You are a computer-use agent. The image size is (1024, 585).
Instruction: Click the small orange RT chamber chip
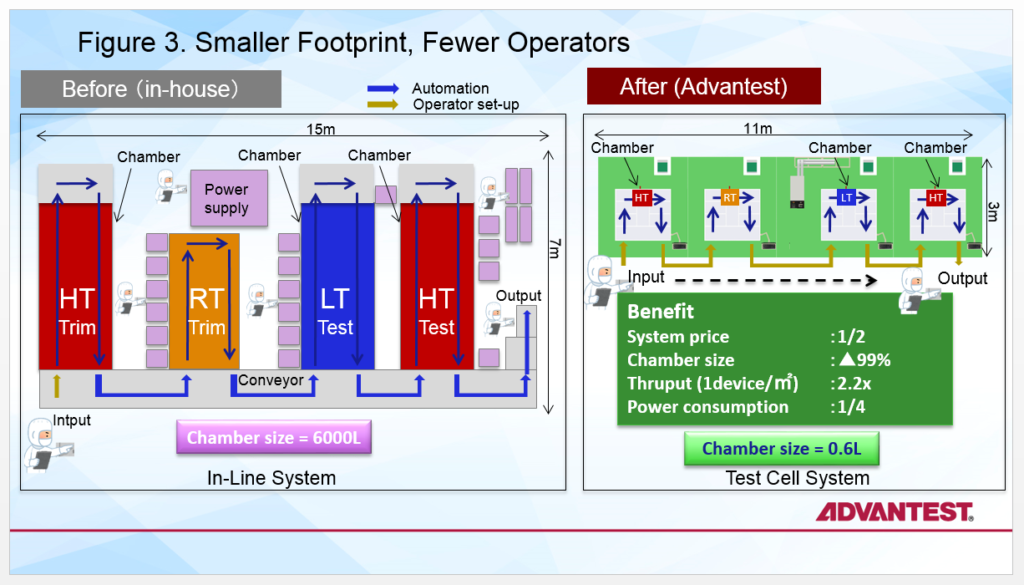click(x=727, y=199)
